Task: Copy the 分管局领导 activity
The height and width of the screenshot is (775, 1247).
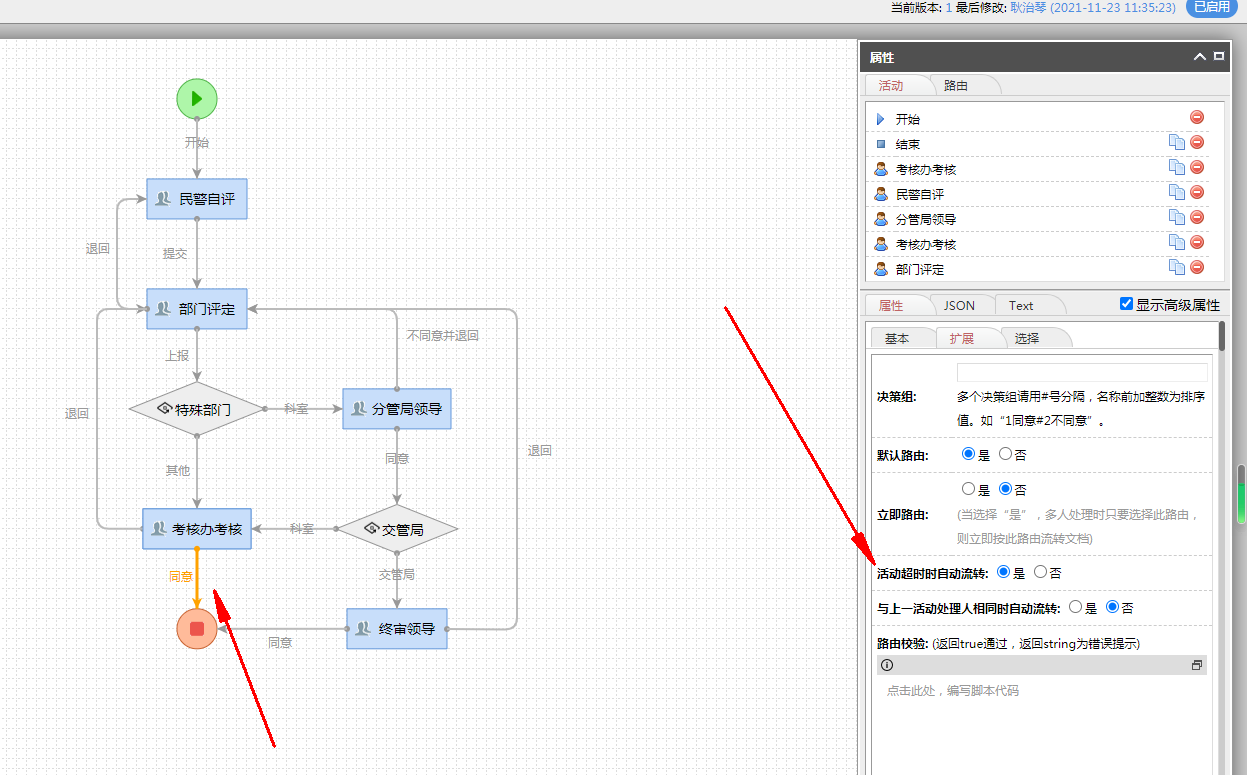Action: tap(1177, 217)
